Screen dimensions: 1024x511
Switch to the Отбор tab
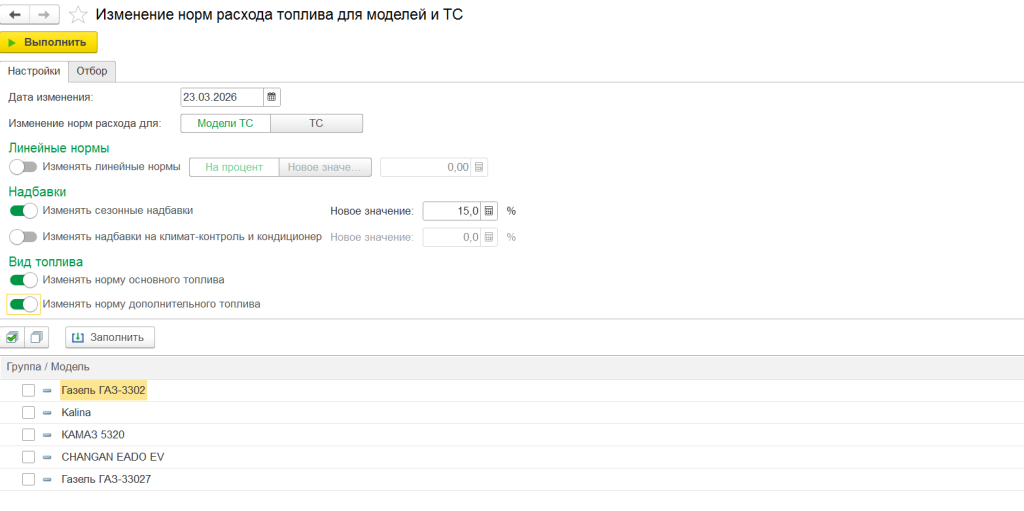point(92,71)
